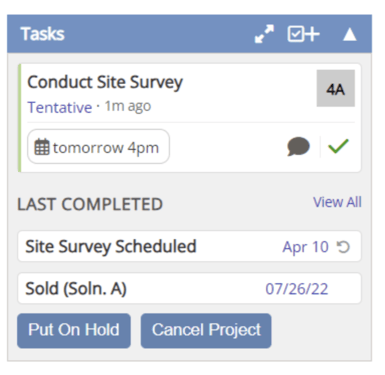The image size is (385, 375).
Task: Open the Tentative status link
Action: click(x=60, y=107)
